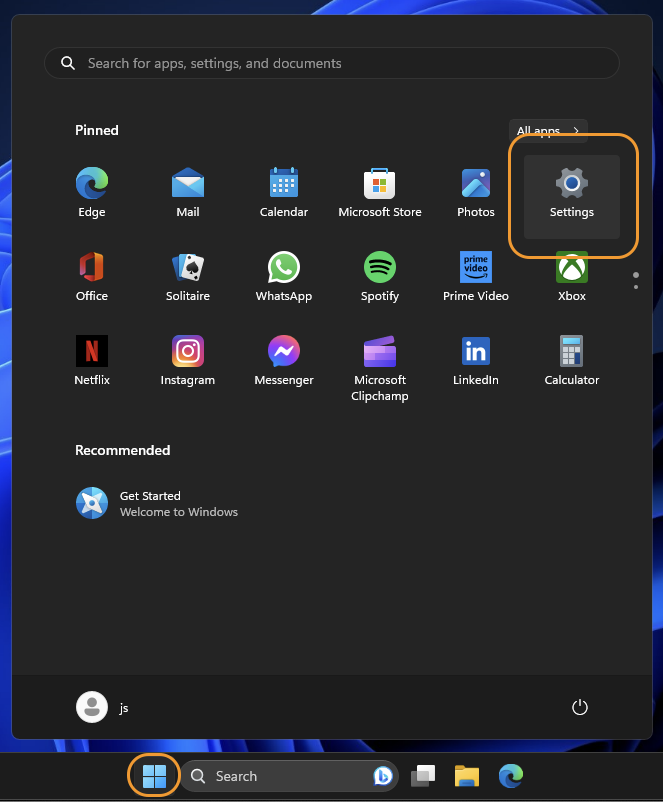Open Task View on the taskbar
The width and height of the screenshot is (663, 802).
click(423, 776)
